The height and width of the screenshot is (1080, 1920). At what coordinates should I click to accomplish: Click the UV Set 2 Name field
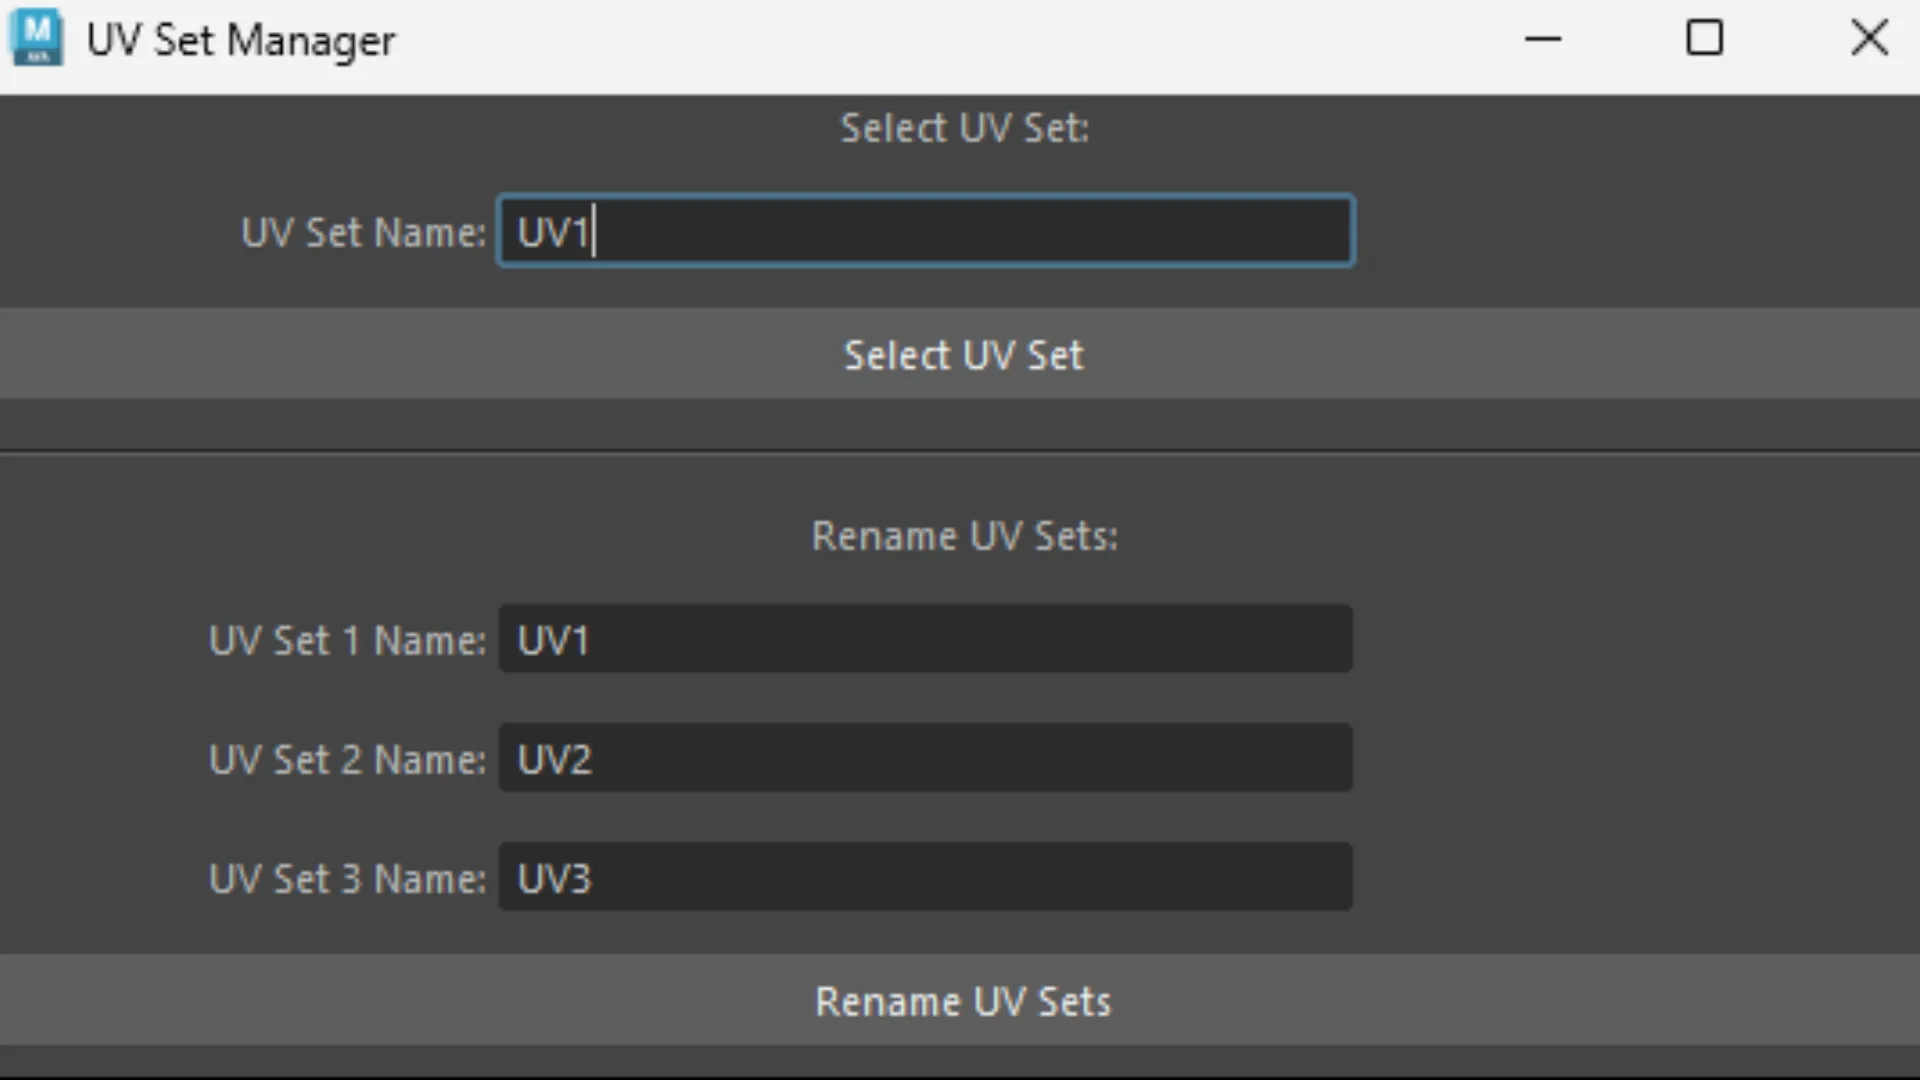(x=926, y=758)
